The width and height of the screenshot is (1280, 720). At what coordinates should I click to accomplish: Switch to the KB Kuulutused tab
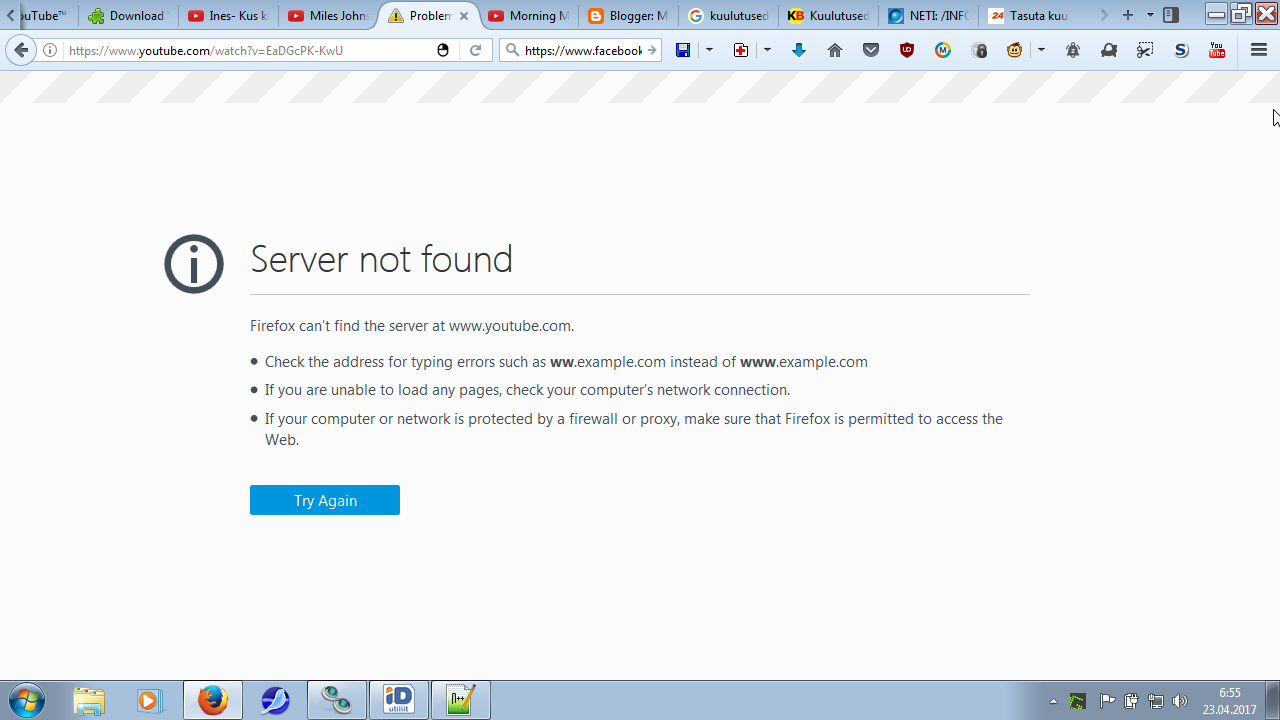(x=828, y=16)
